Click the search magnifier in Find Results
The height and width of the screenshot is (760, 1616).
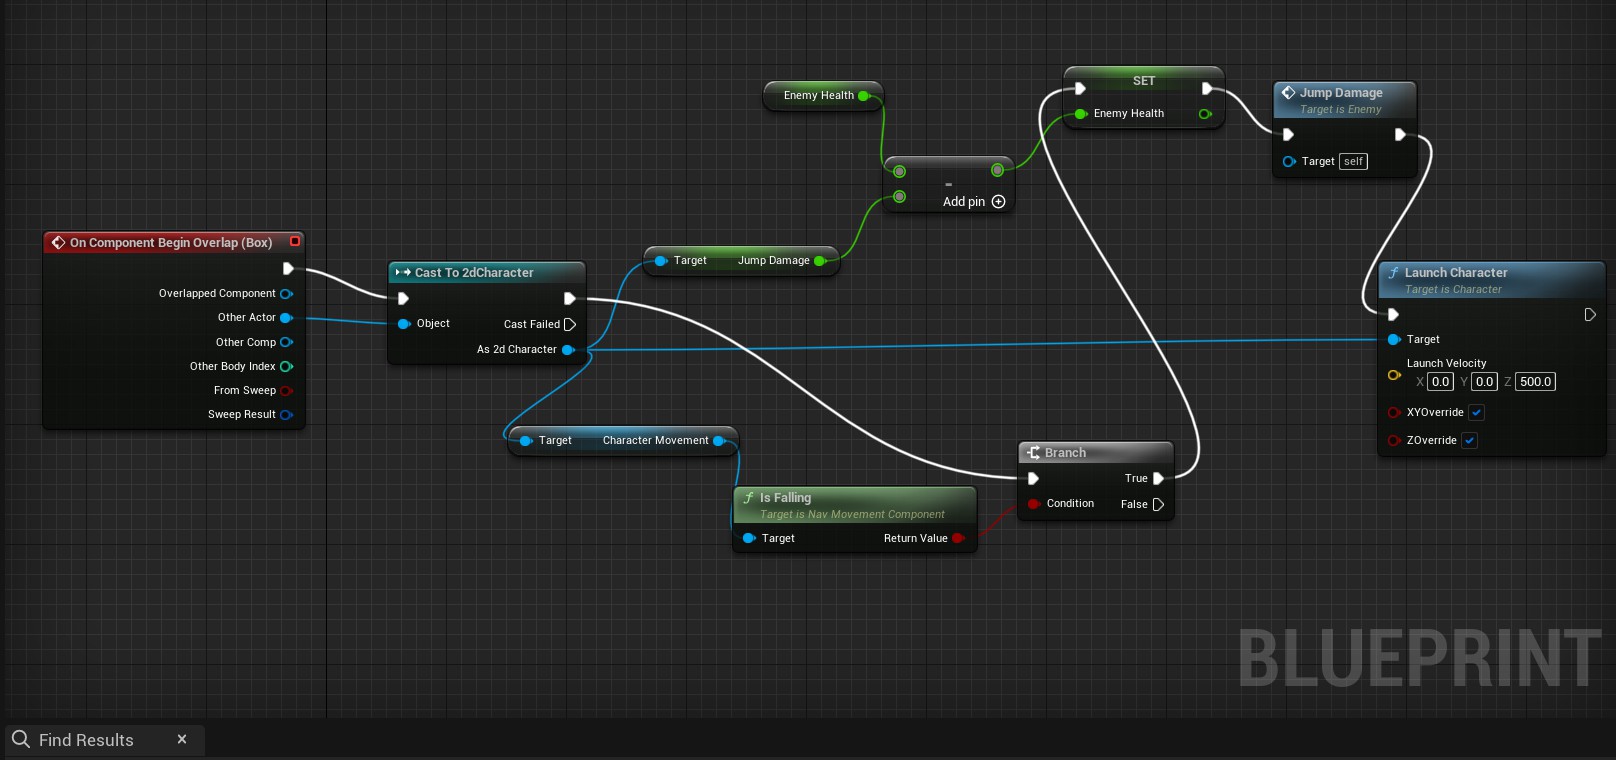(x=21, y=740)
